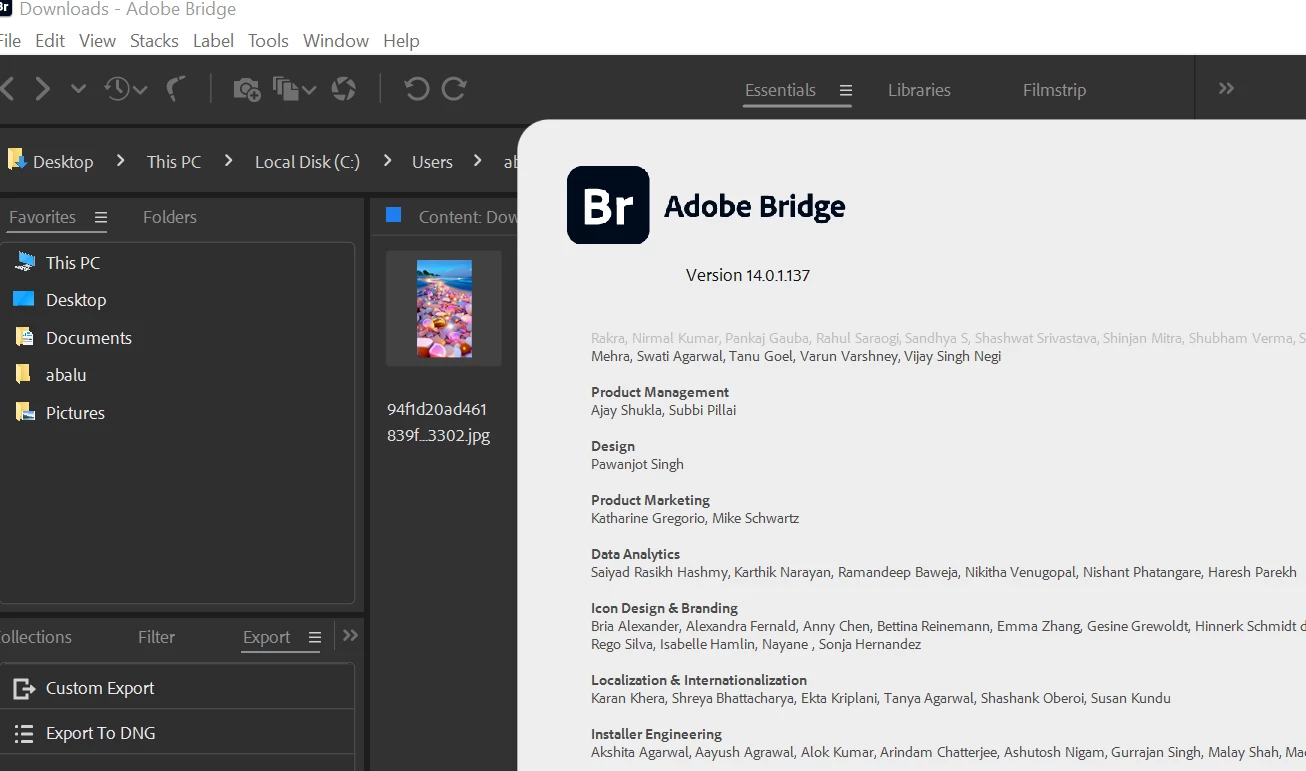1306x771 pixels.
Task: Click the Content panel tab
Action: click(x=467, y=217)
